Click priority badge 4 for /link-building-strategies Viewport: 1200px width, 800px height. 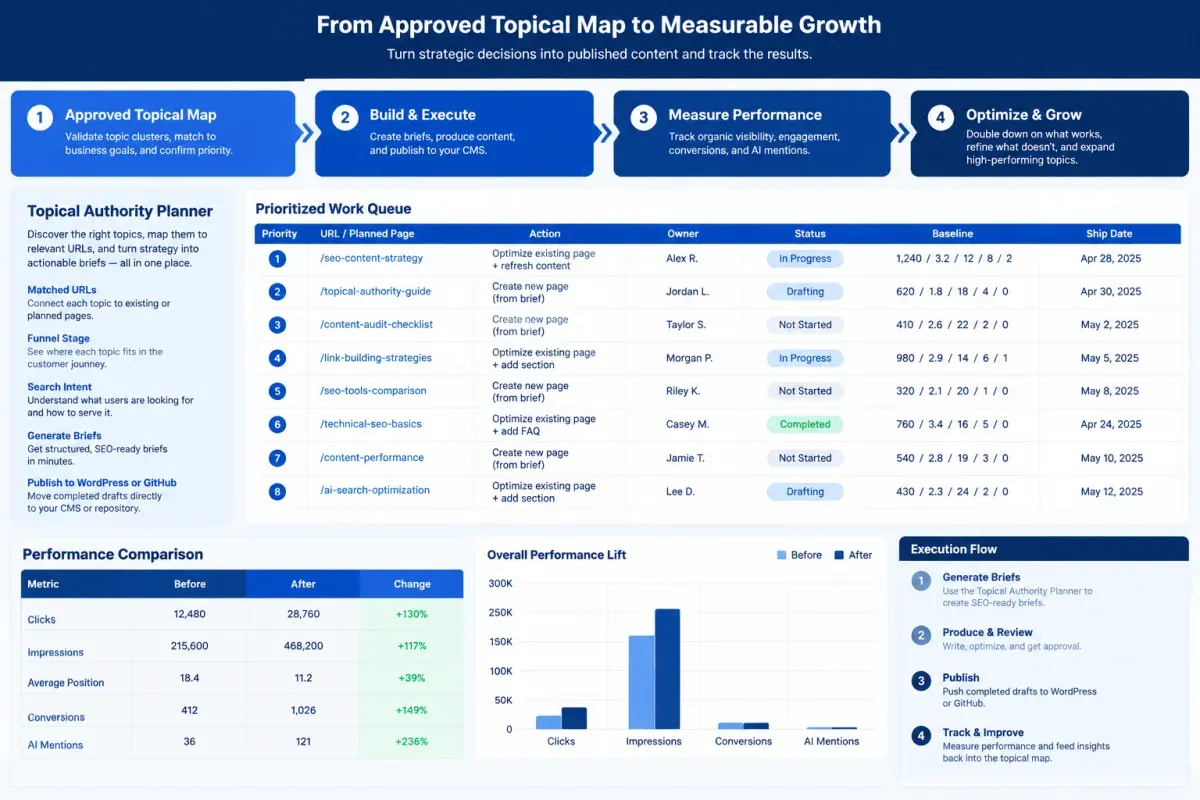[277, 358]
